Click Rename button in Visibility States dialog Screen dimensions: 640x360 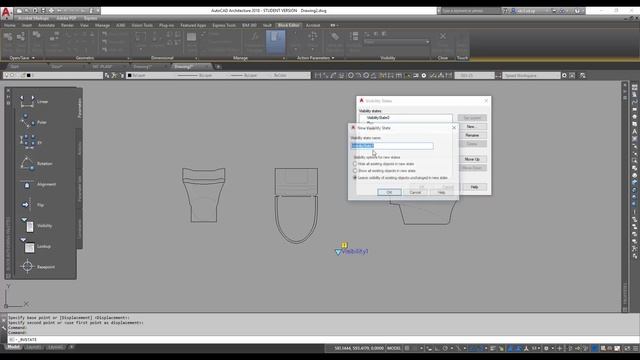tap(472, 135)
